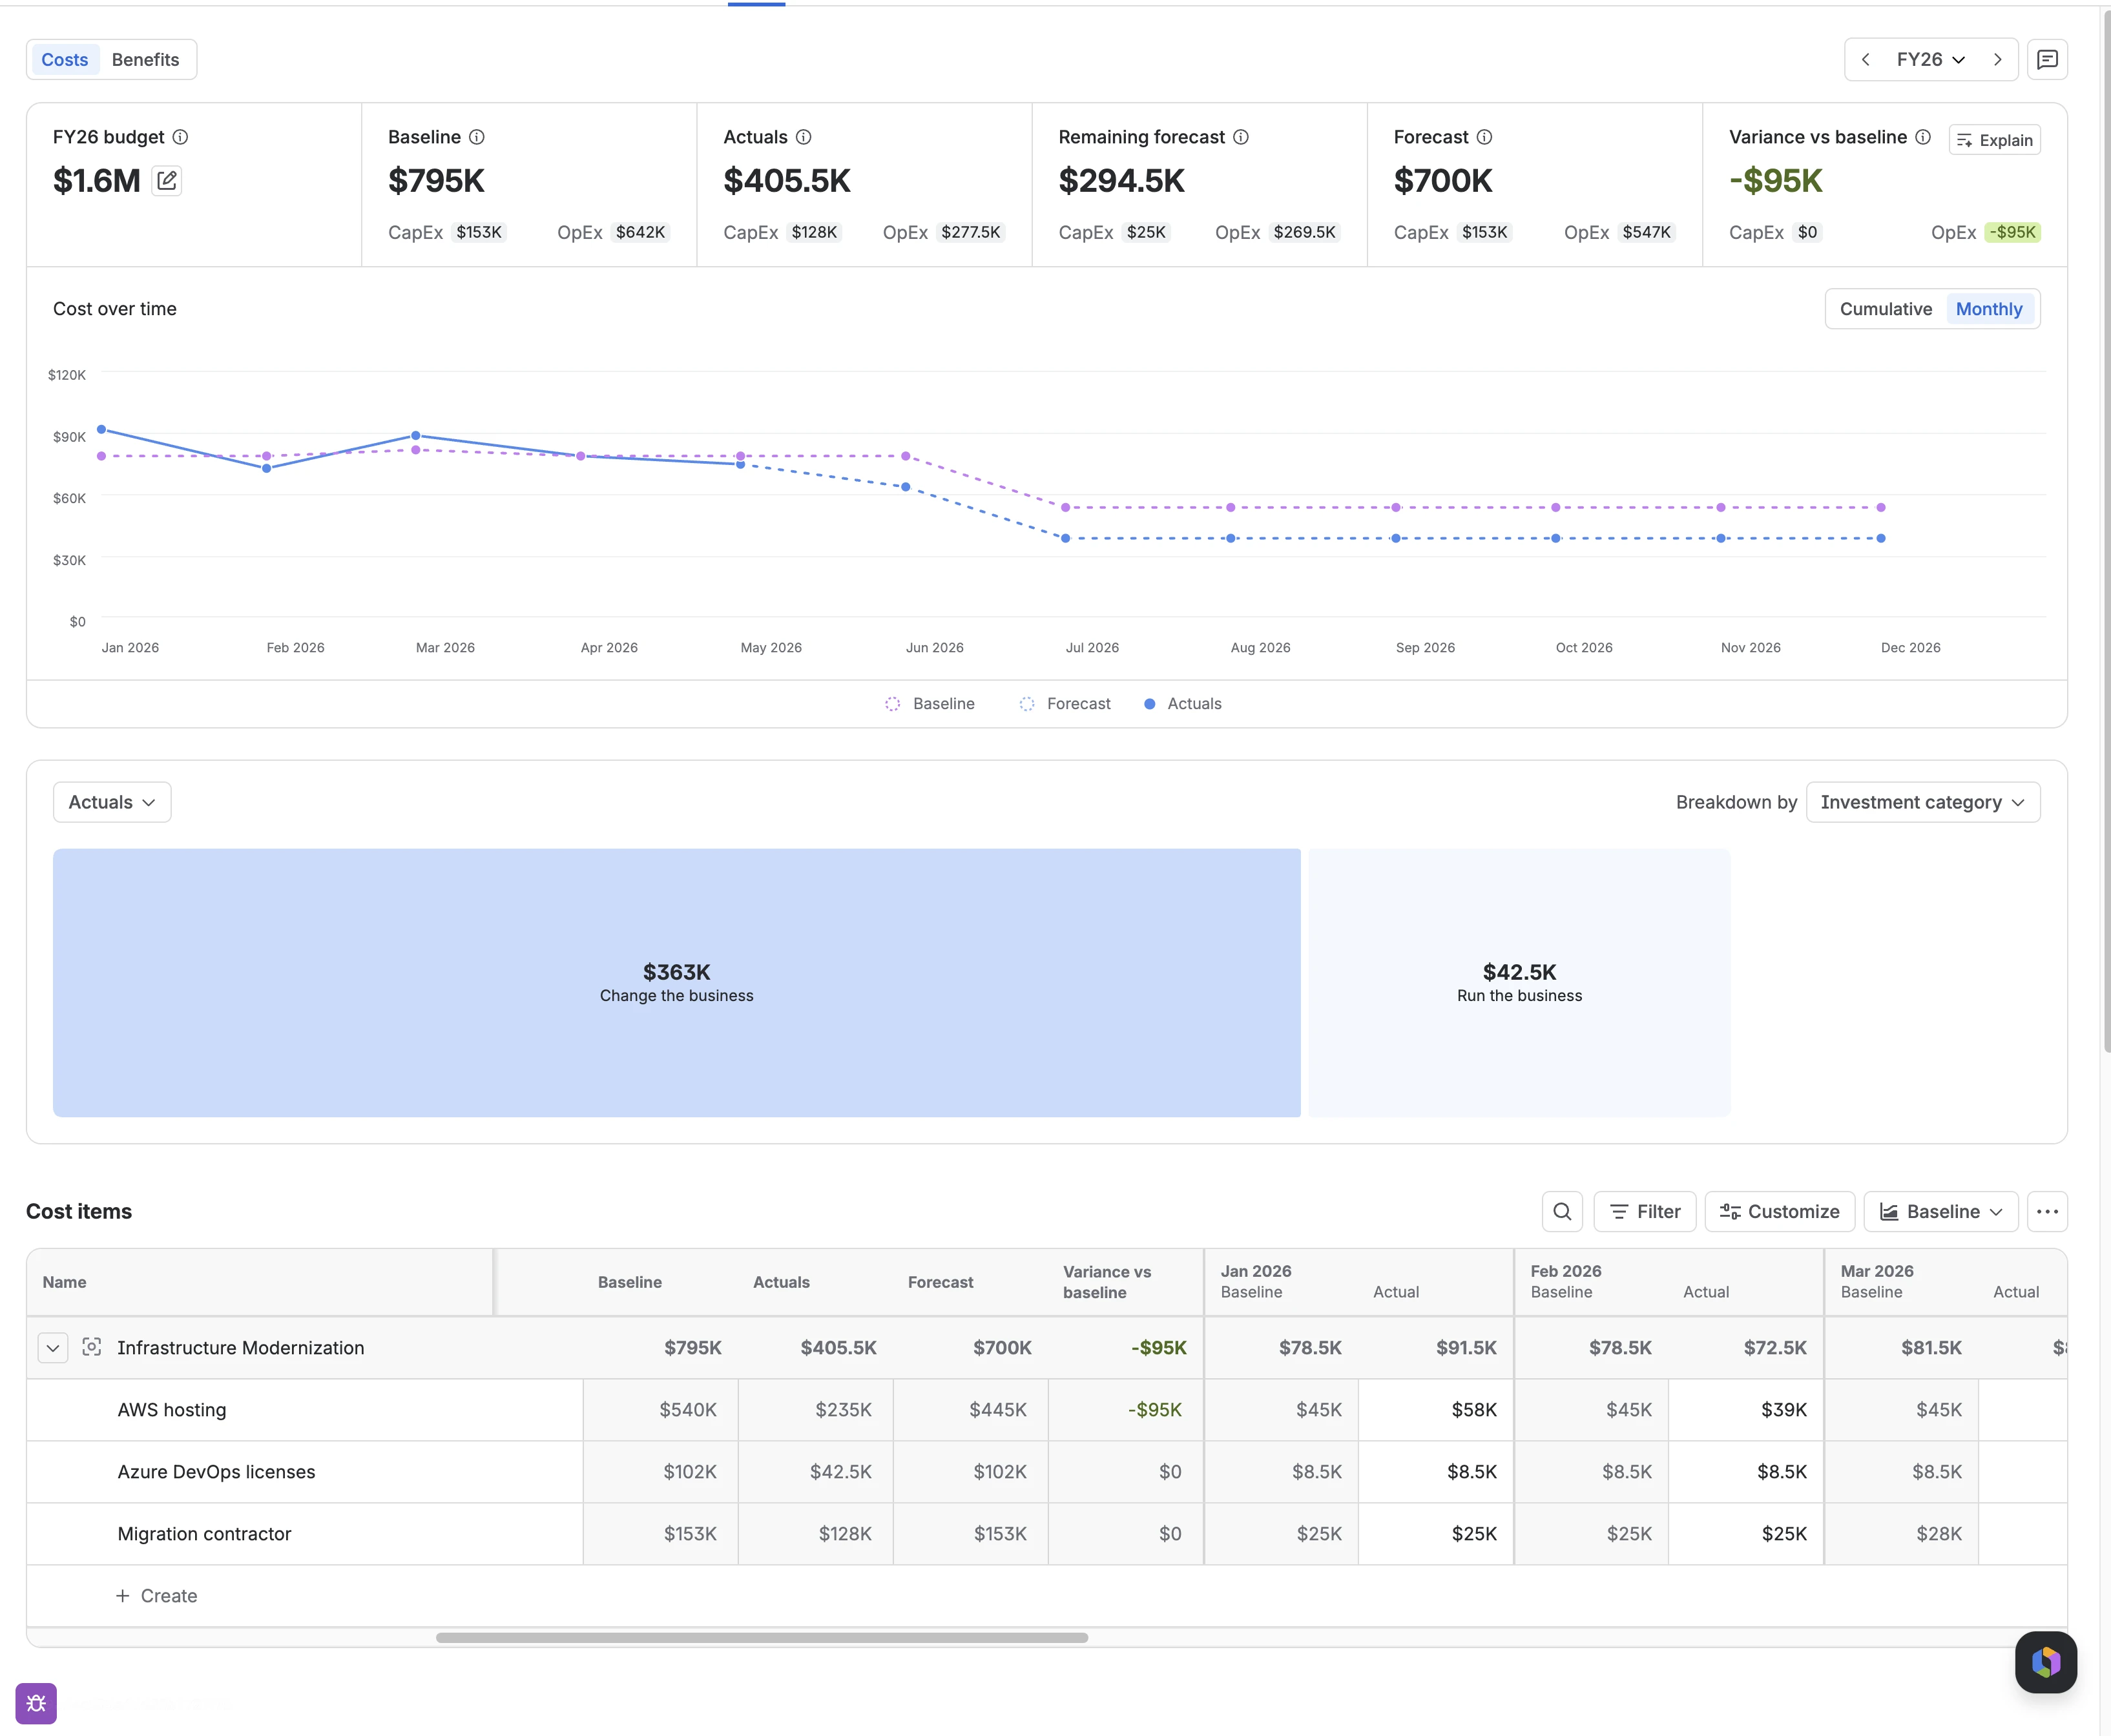Open more options for cost items
Image resolution: width=2111 pixels, height=1736 pixels.
coord(2047,1211)
